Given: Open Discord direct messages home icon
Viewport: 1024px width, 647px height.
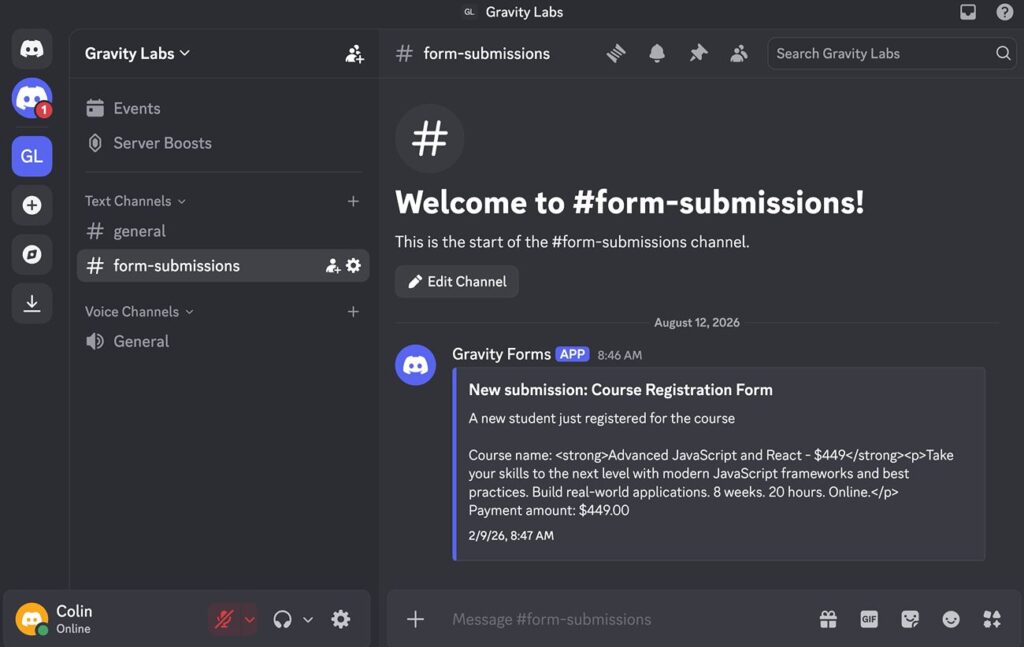Looking at the screenshot, I should tap(31, 49).
